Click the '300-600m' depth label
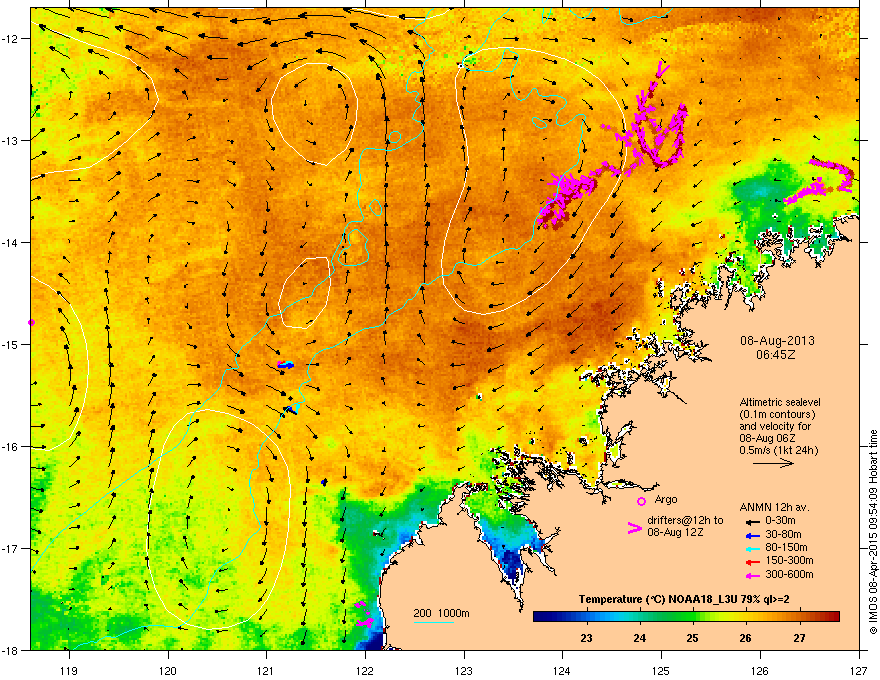This screenshot has height=680, width=880. [789, 575]
